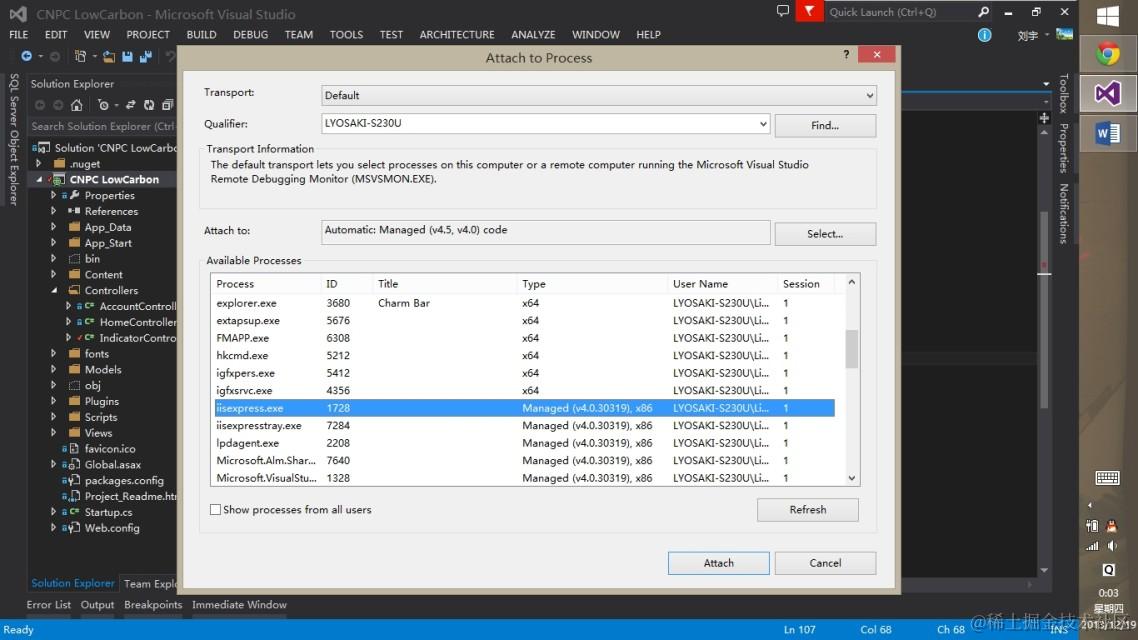The height and width of the screenshot is (640, 1138).
Task: Open the DEBUG menu
Action: pyautogui.click(x=250, y=34)
